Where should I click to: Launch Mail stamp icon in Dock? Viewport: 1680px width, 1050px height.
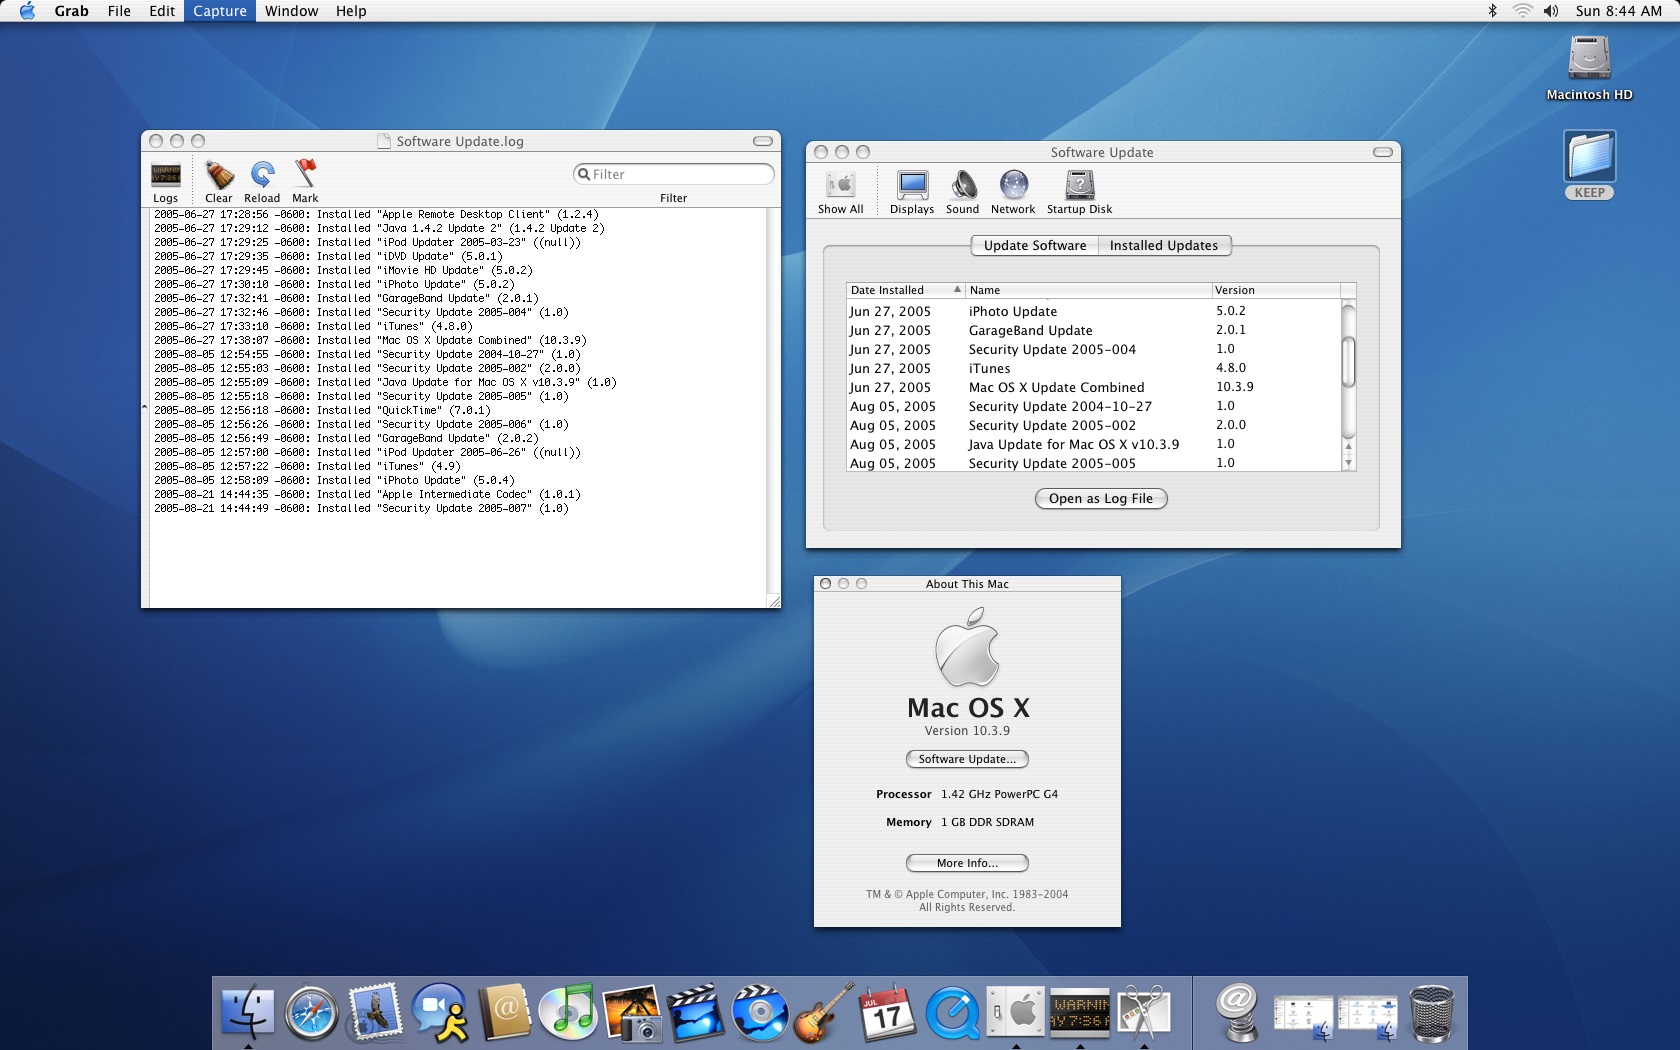375,1012
